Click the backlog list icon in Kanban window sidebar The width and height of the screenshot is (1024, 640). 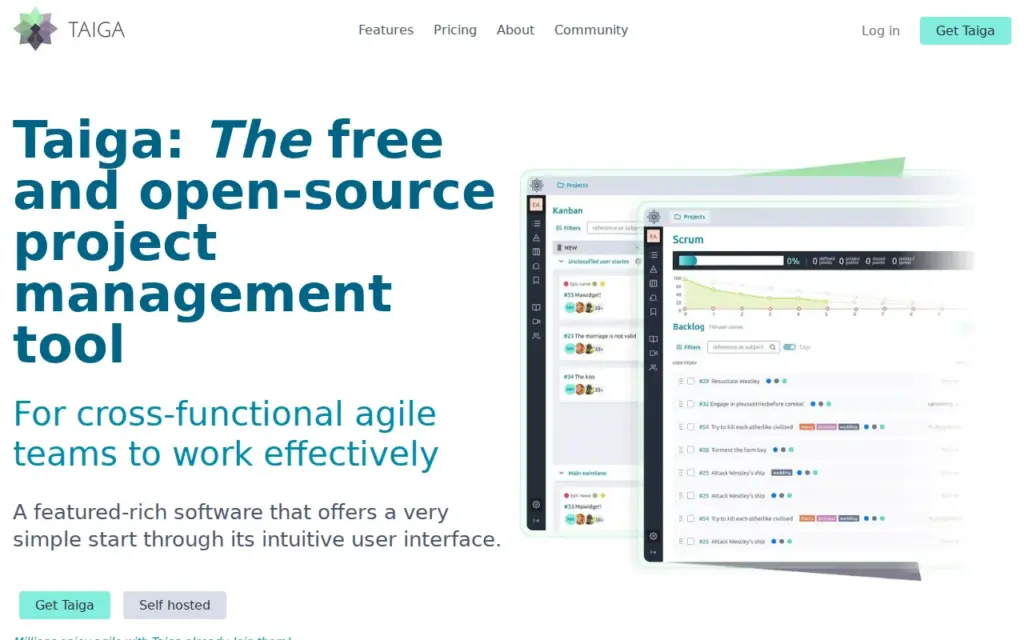coord(536,223)
